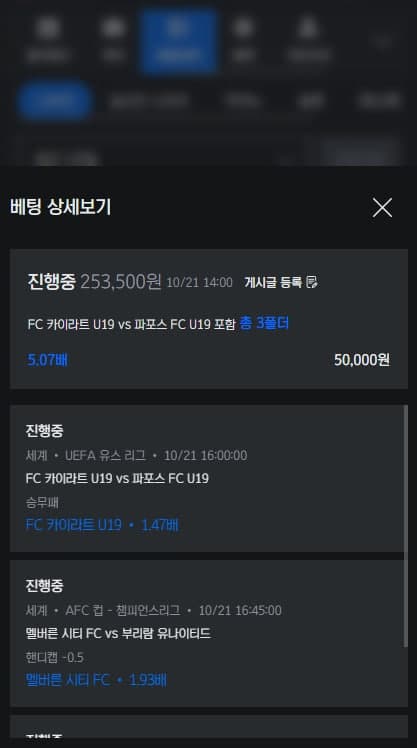Viewport: 417px width, 748px height.
Task: Click the 5.07배 total odds
Action: [x=47, y=360]
